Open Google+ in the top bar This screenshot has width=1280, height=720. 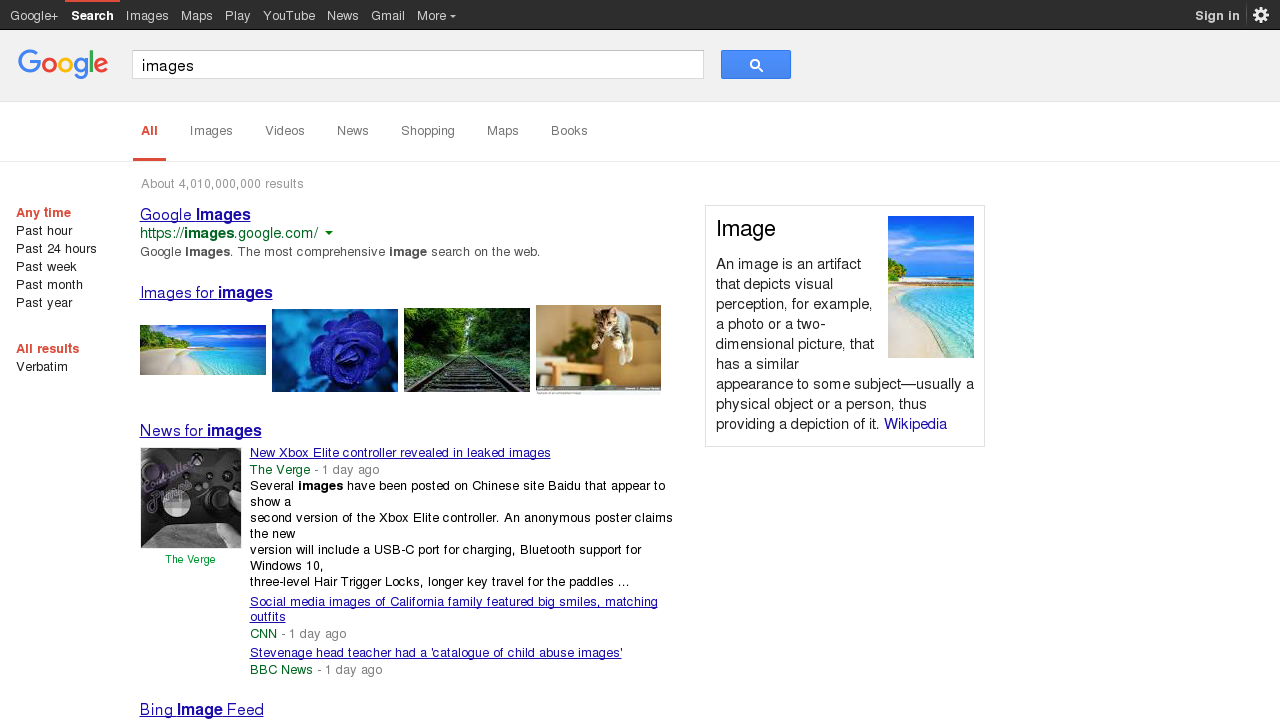pos(34,15)
